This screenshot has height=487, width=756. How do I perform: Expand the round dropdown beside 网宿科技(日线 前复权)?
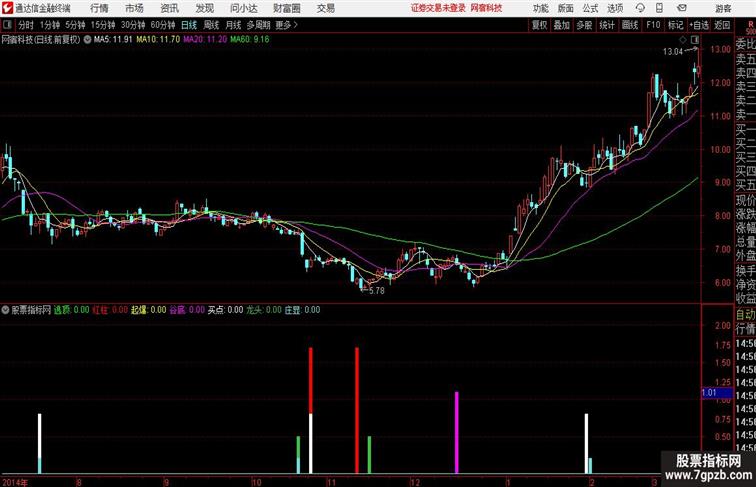click(x=87, y=40)
